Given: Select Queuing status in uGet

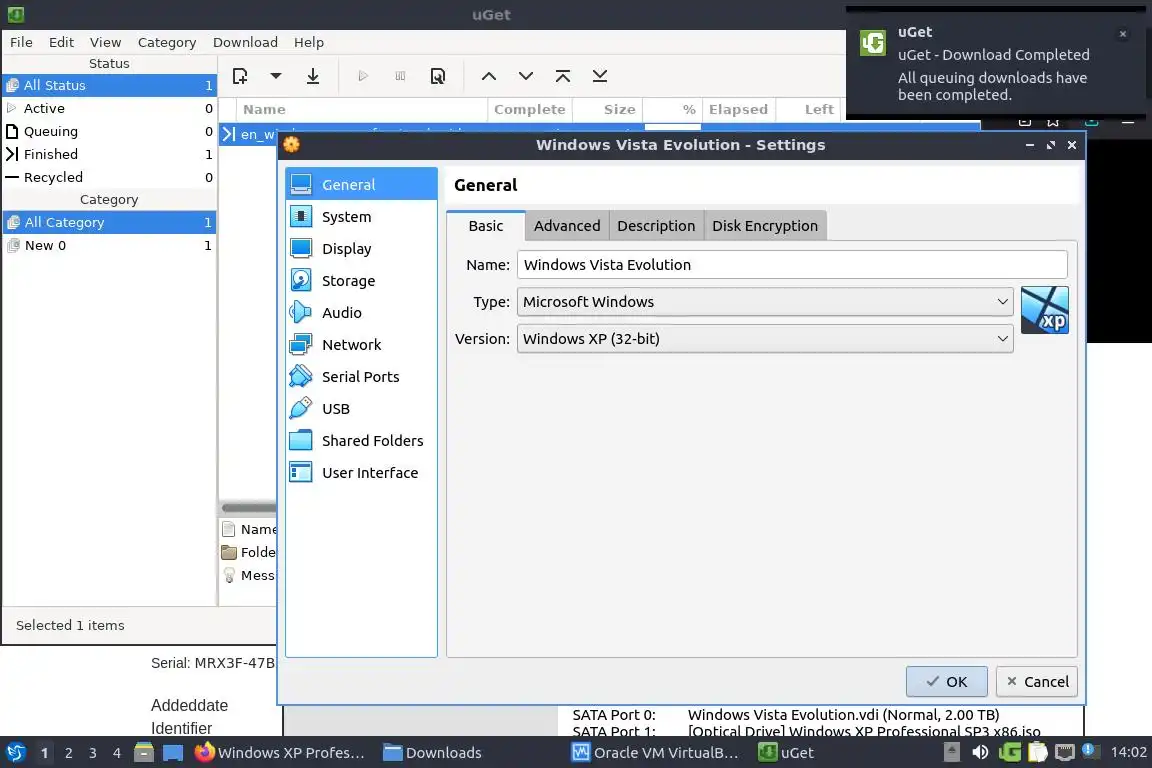Looking at the screenshot, I should 109,131.
